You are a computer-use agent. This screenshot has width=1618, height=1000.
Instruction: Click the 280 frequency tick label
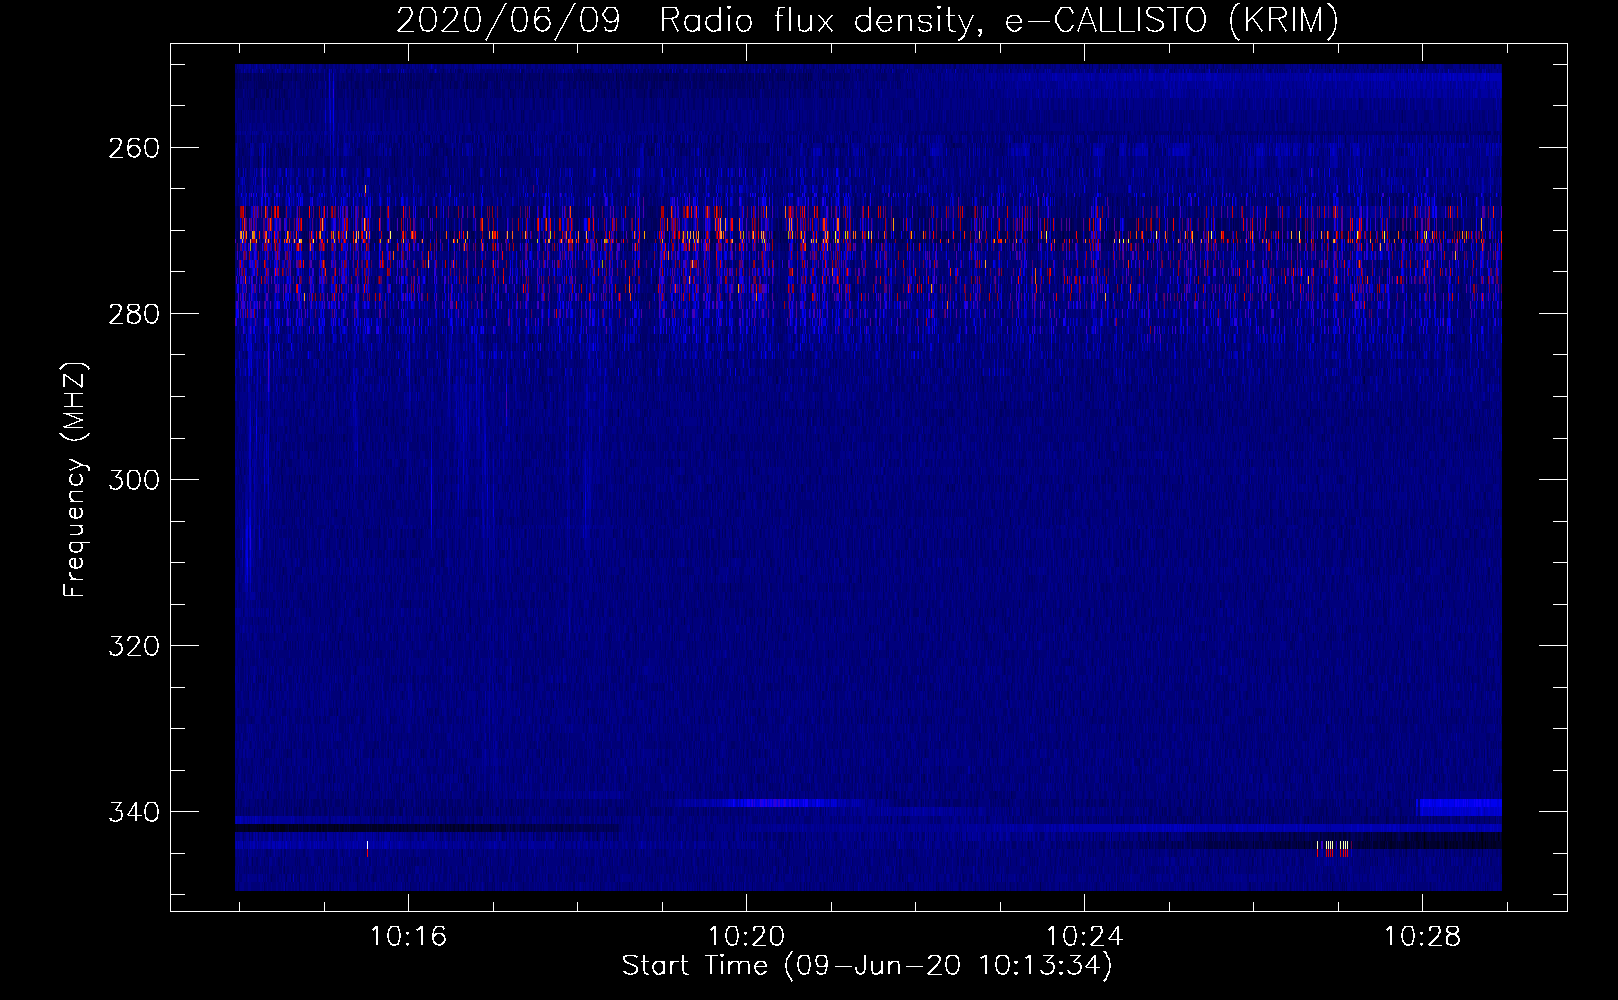pyautogui.click(x=133, y=314)
